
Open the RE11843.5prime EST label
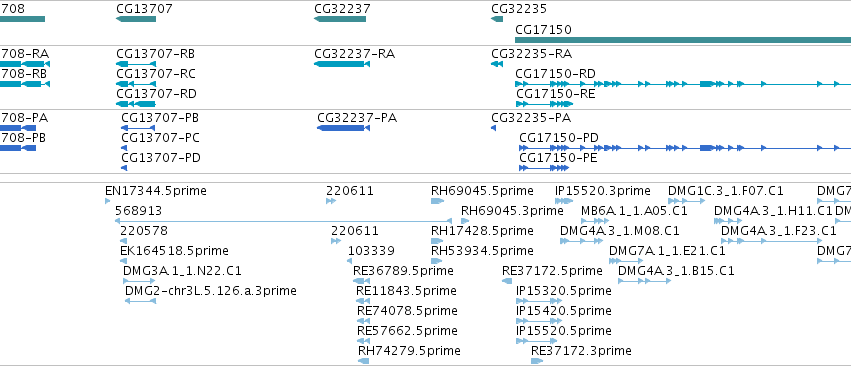(407, 291)
